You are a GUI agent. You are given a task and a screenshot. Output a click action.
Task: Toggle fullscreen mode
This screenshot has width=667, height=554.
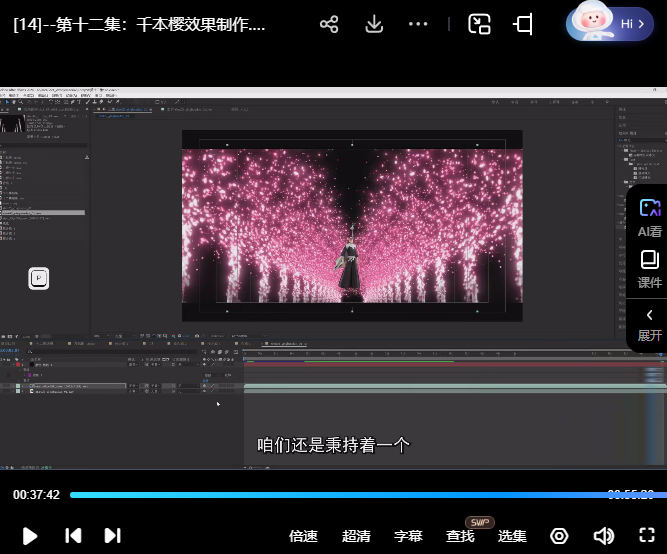pyautogui.click(x=646, y=536)
